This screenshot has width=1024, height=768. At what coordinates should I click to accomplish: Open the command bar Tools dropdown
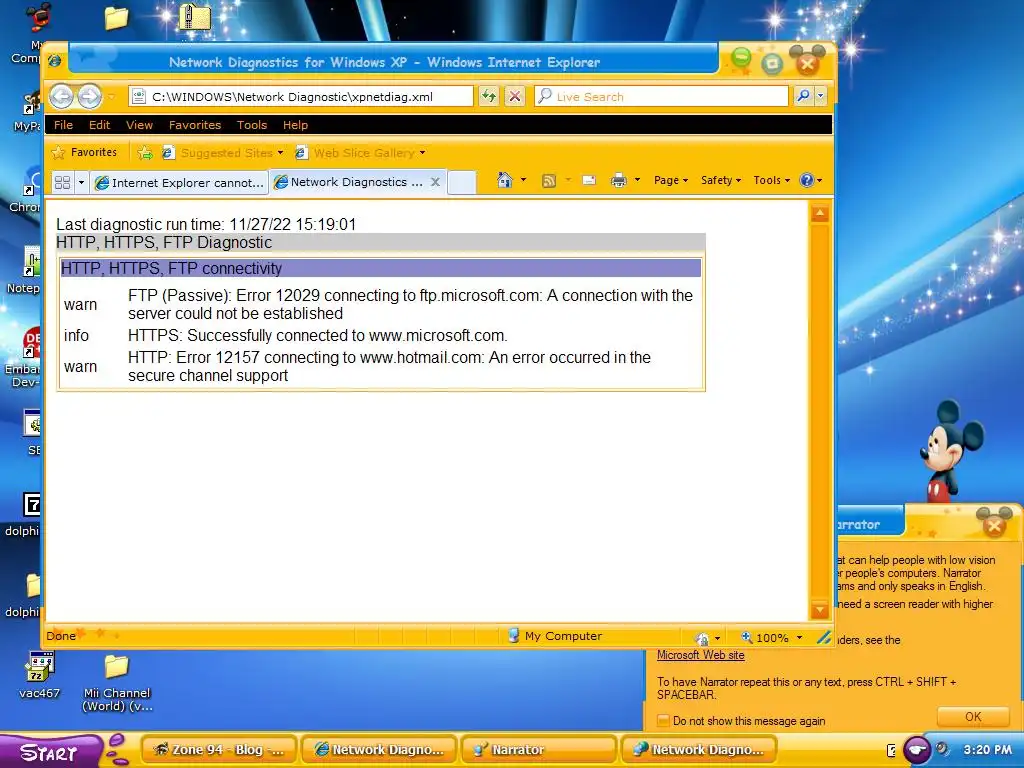[x=771, y=180]
